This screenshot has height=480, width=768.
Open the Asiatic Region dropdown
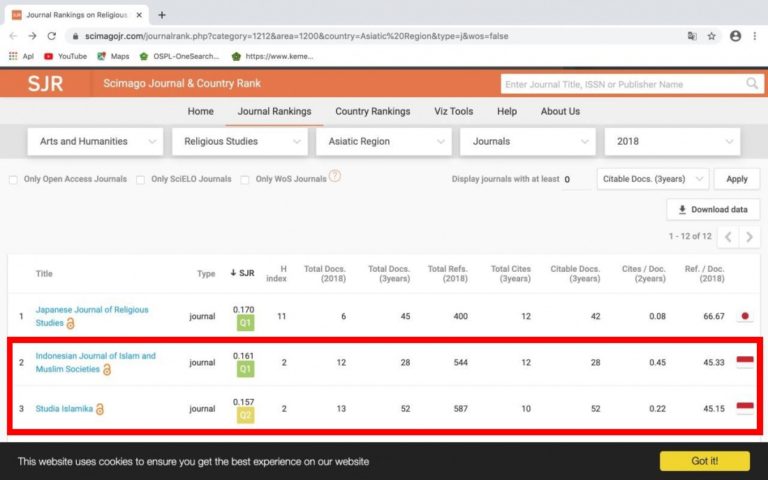(x=384, y=142)
